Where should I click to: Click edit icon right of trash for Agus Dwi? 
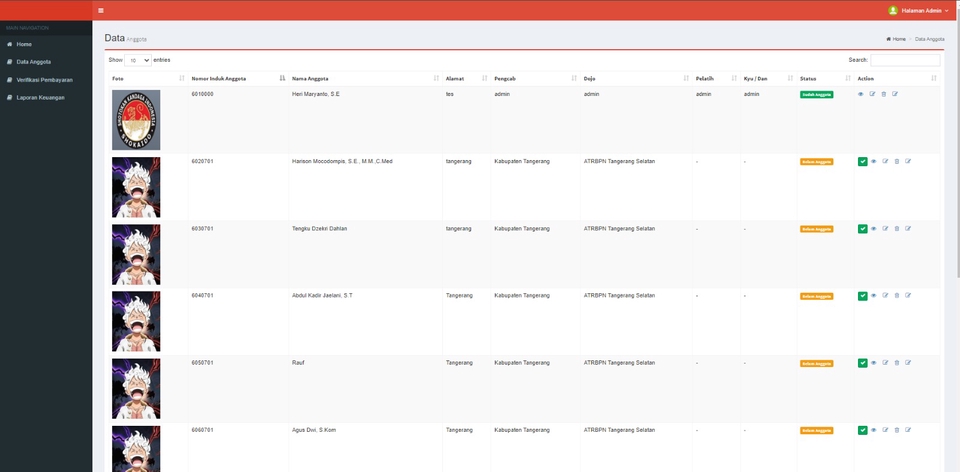[x=908, y=430]
